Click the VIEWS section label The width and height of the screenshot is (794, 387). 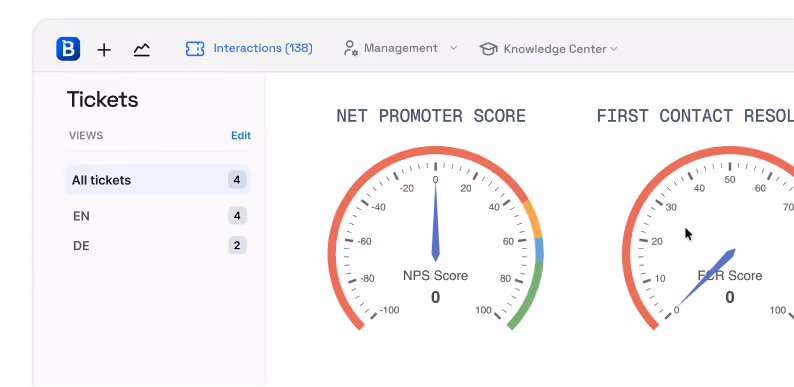[86, 135]
